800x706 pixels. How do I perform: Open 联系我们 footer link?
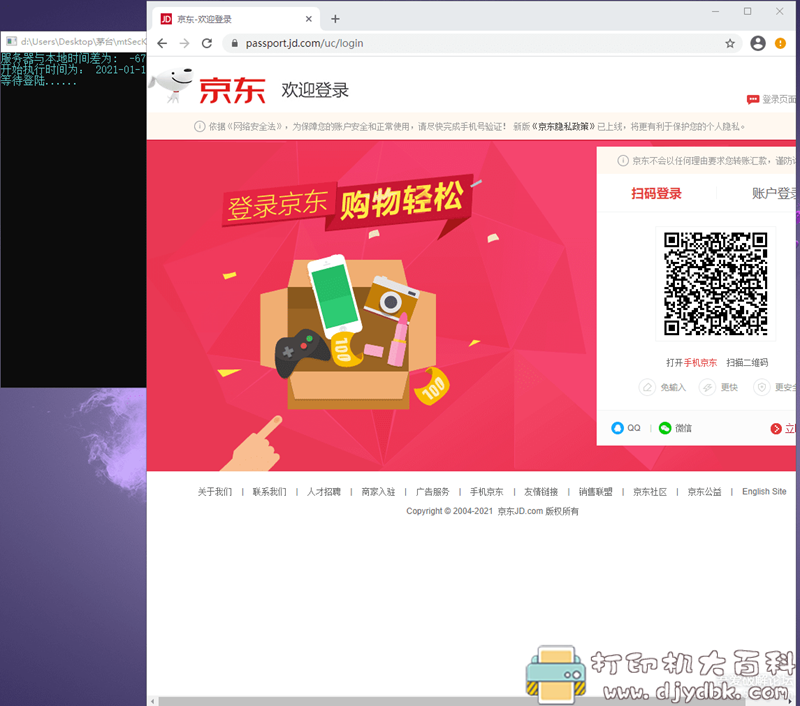point(269,491)
